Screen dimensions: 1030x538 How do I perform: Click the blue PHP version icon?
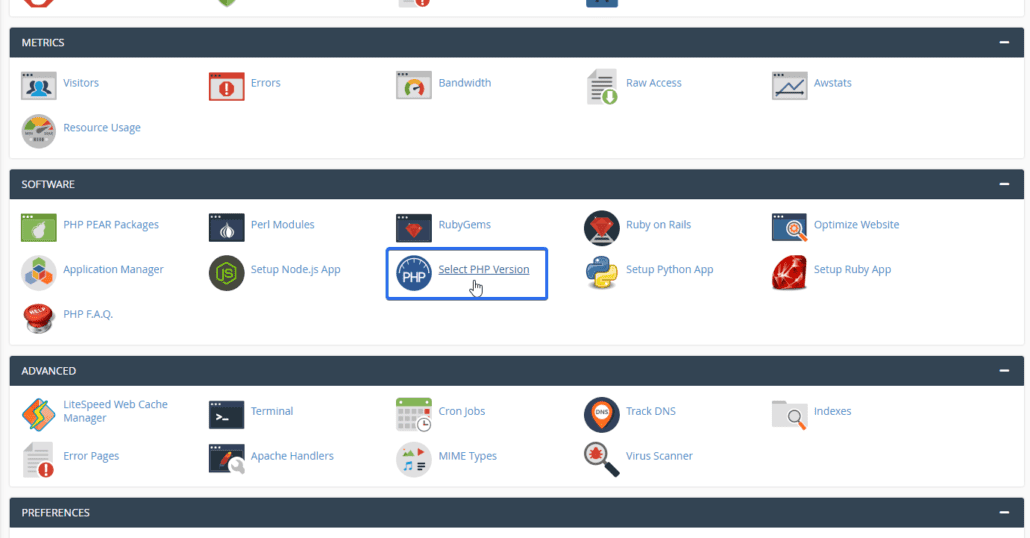click(x=414, y=273)
